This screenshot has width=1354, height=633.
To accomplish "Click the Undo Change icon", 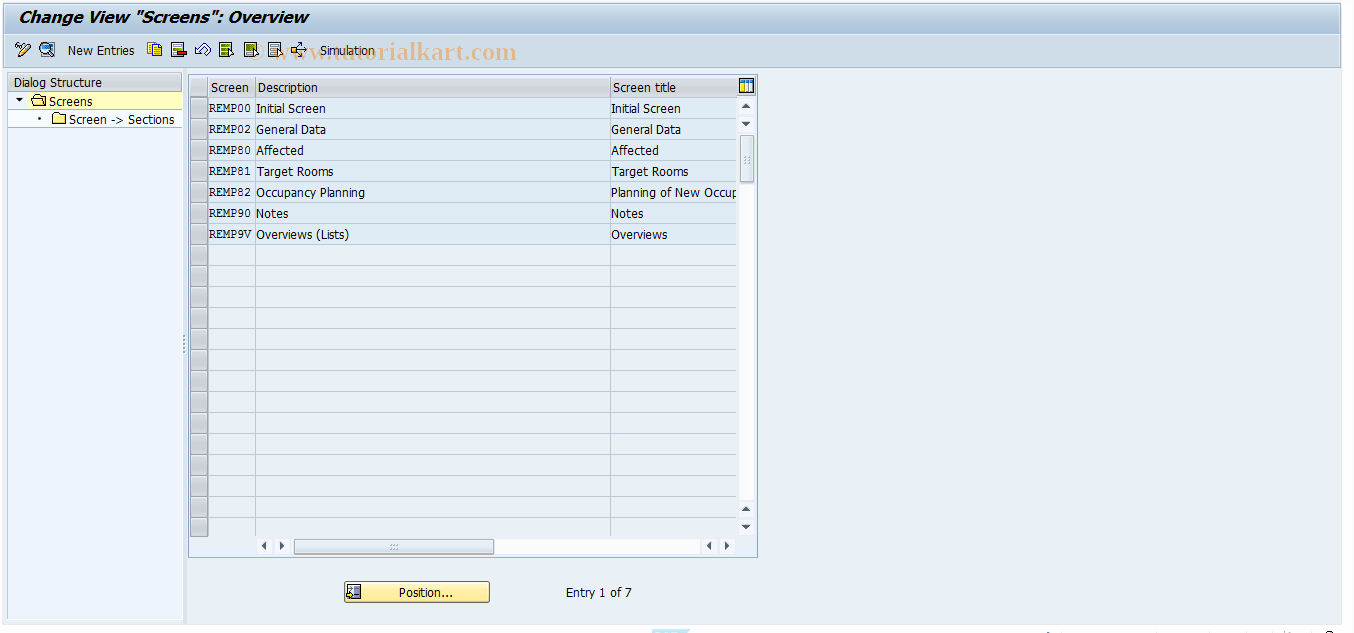I will [203, 49].
